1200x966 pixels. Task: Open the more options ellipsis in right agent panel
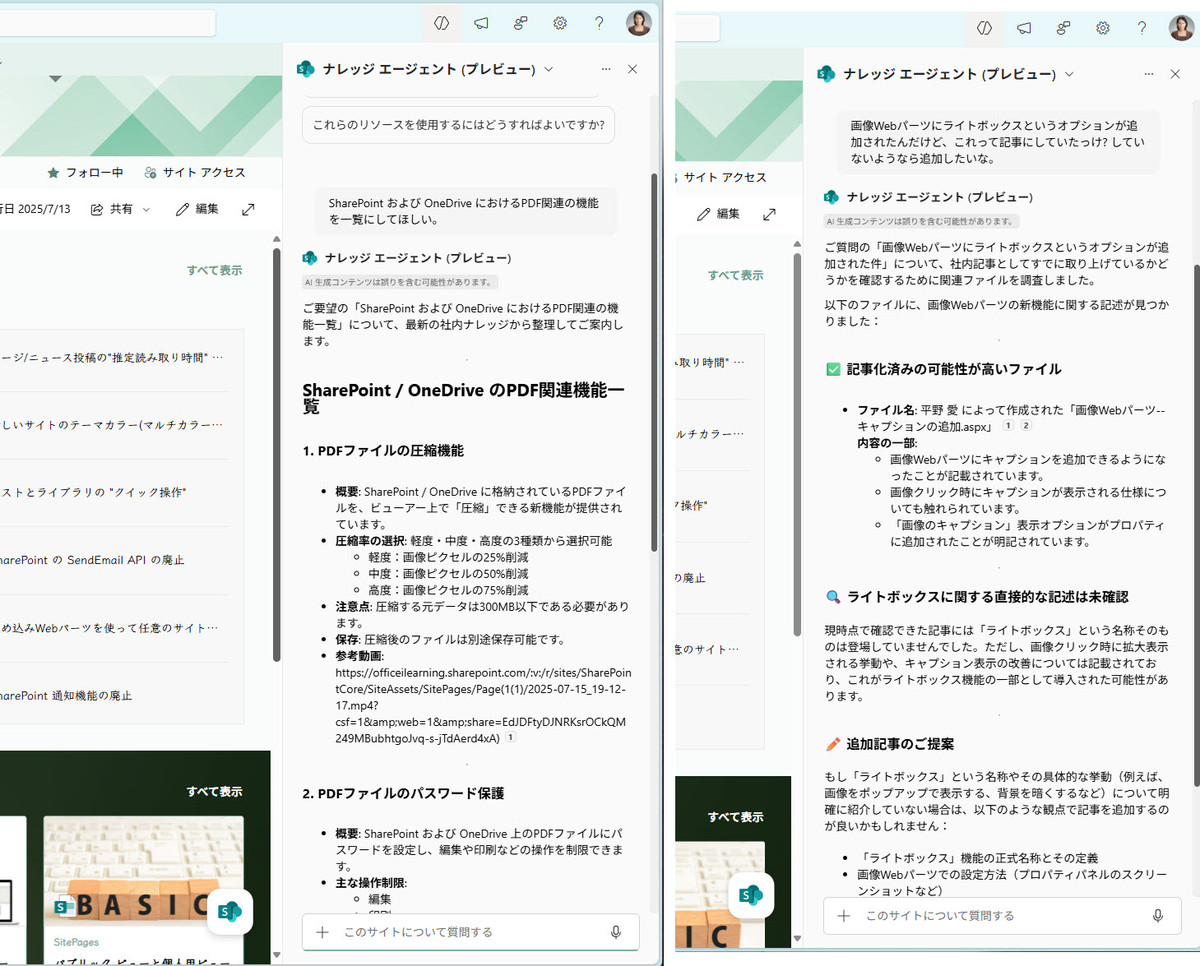[x=1149, y=74]
